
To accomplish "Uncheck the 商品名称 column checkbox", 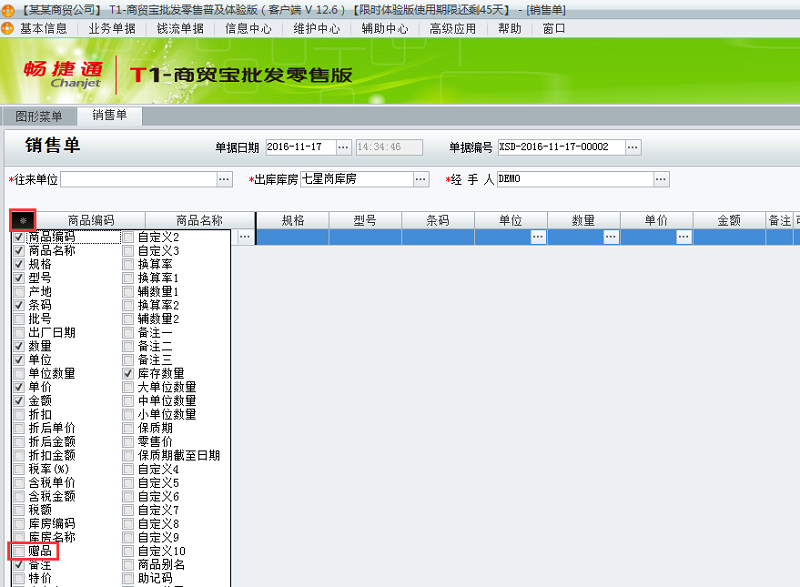I will (19, 250).
